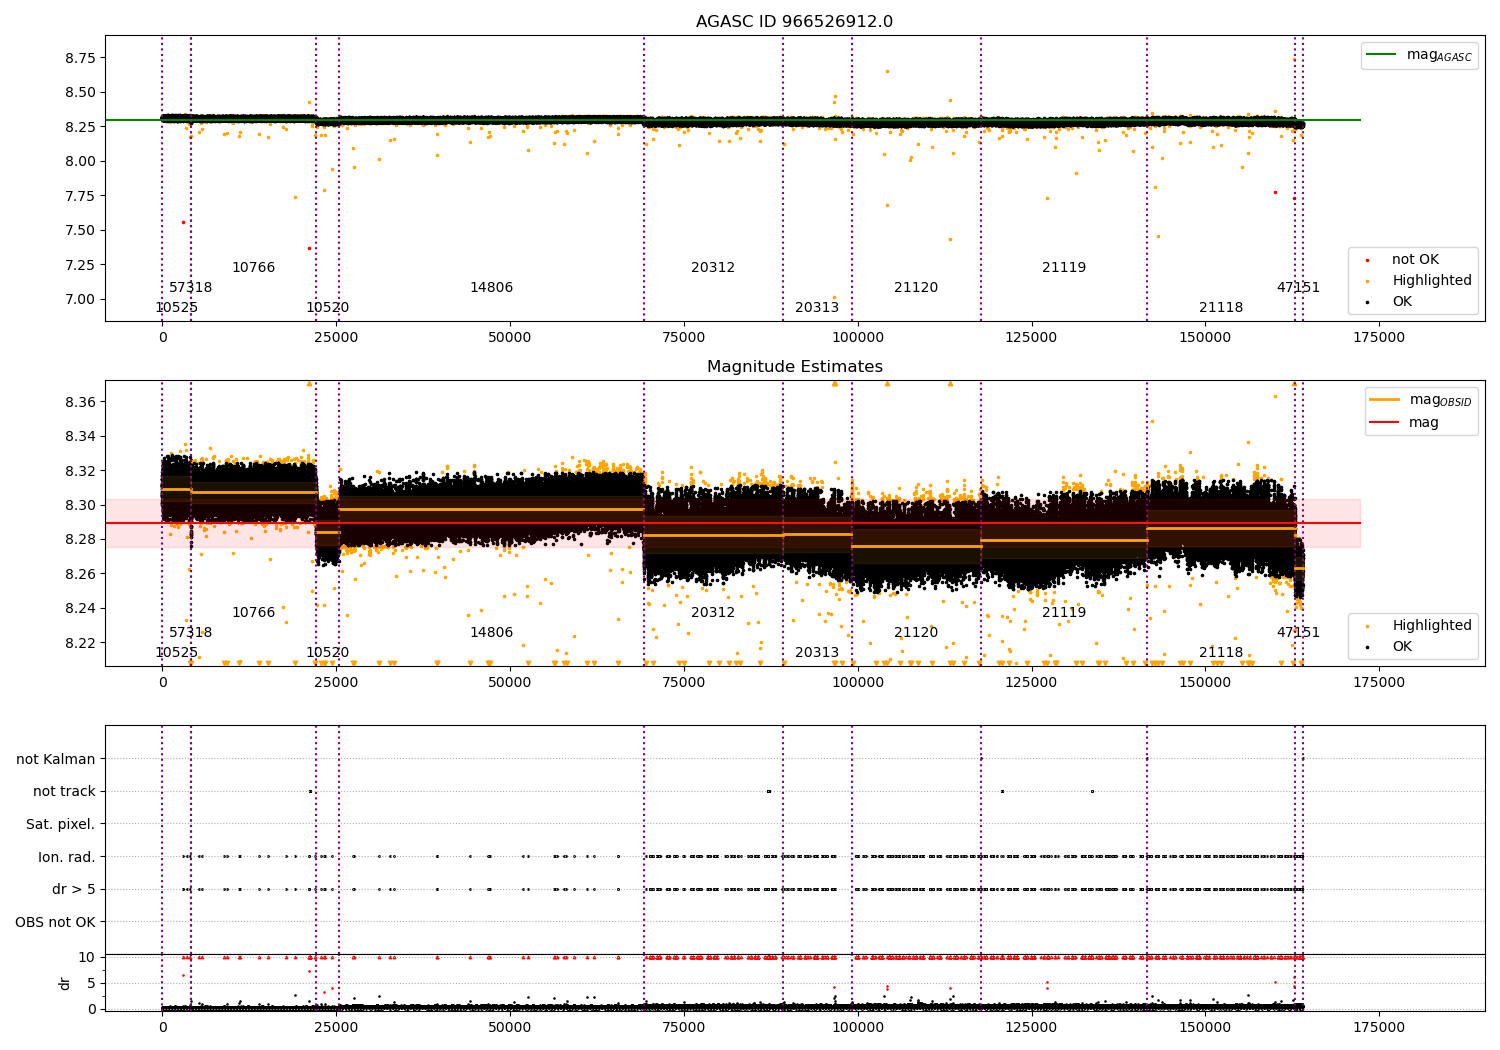Screen dimensions: 1500x1050
Task: Click obsid label 57318 in the top plot
Action: point(190,288)
